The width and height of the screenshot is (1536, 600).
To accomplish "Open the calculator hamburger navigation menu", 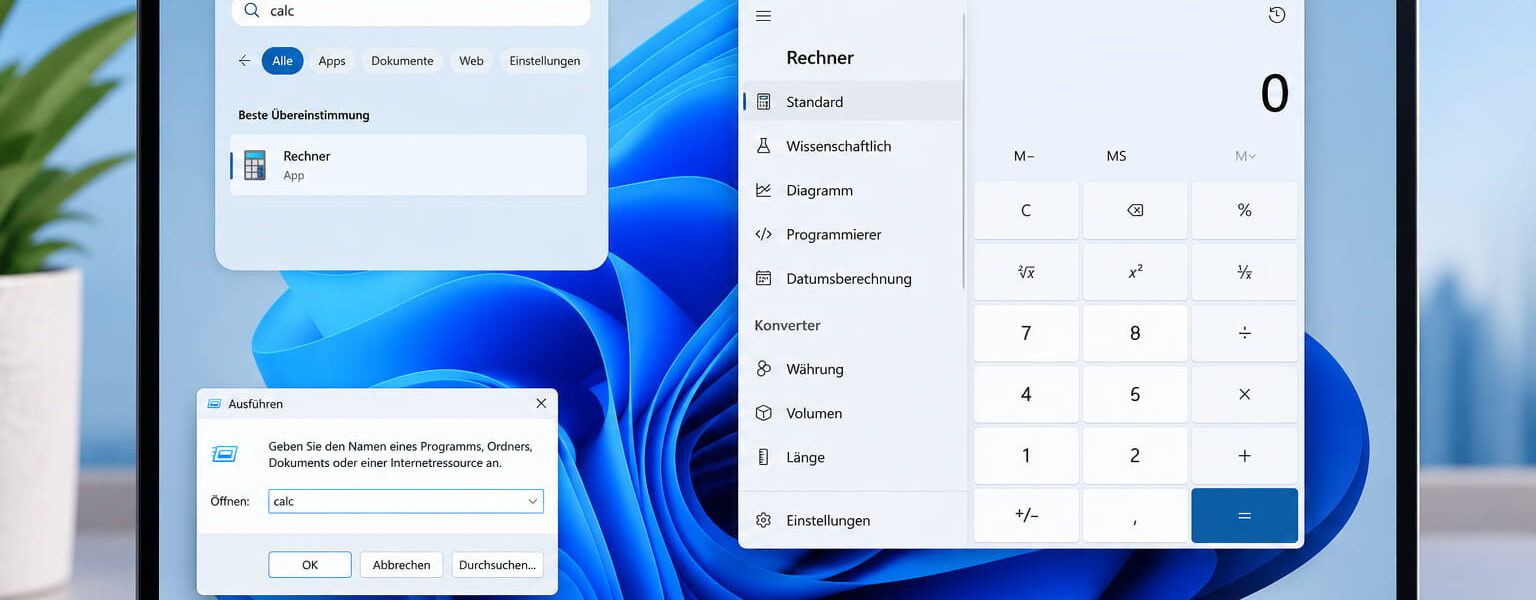I will click(x=764, y=16).
